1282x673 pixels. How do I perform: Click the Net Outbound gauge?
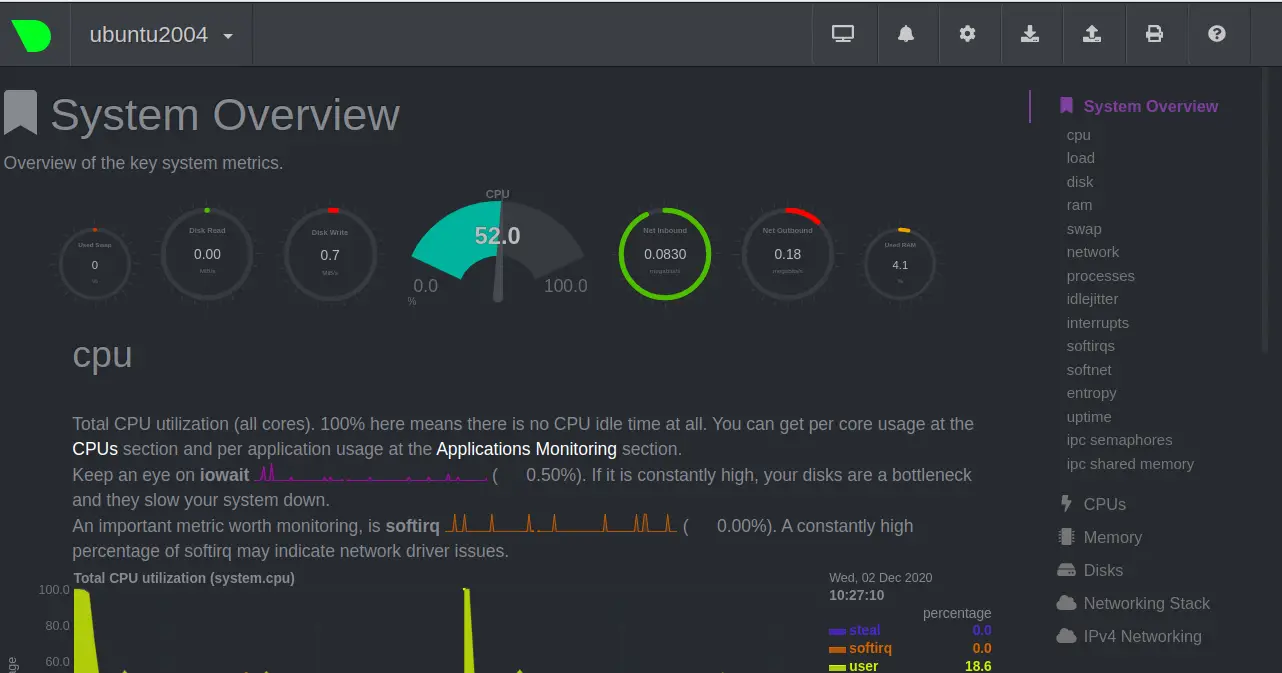(x=788, y=254)
